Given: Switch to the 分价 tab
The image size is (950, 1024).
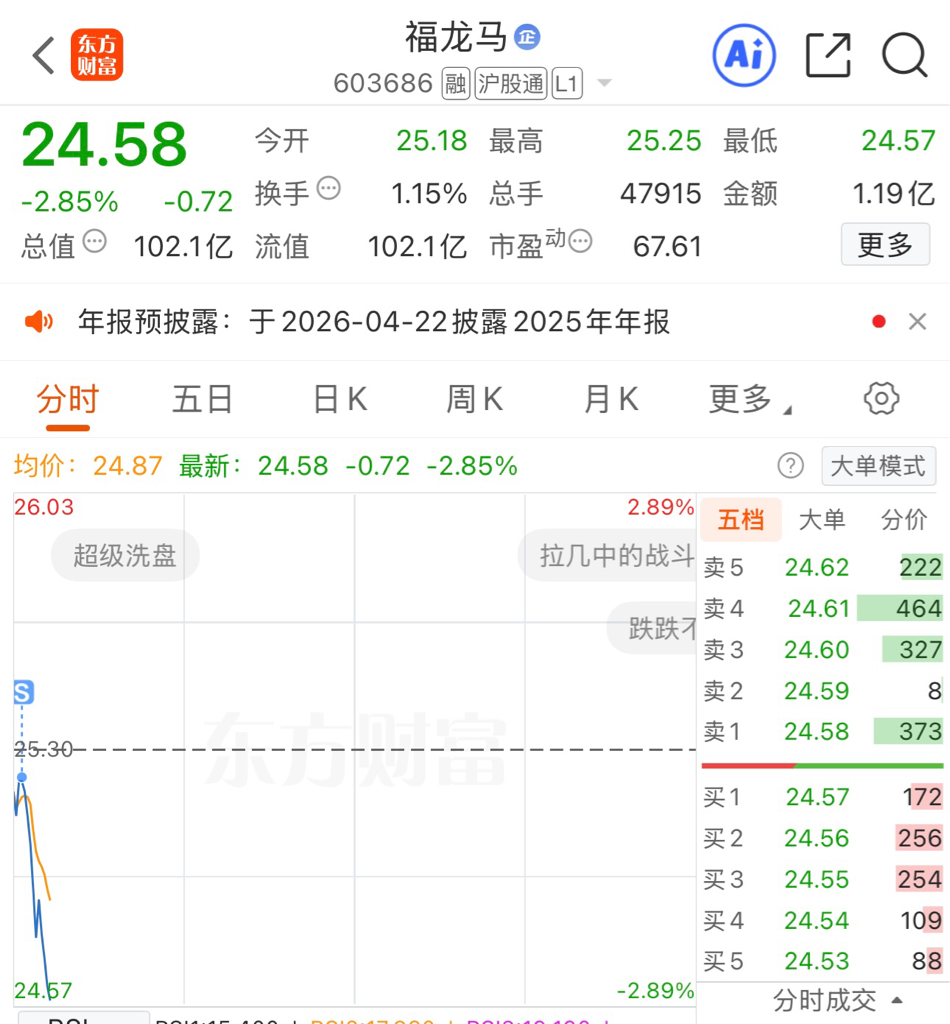Looking at the screenshot, I should pos(904,520).
